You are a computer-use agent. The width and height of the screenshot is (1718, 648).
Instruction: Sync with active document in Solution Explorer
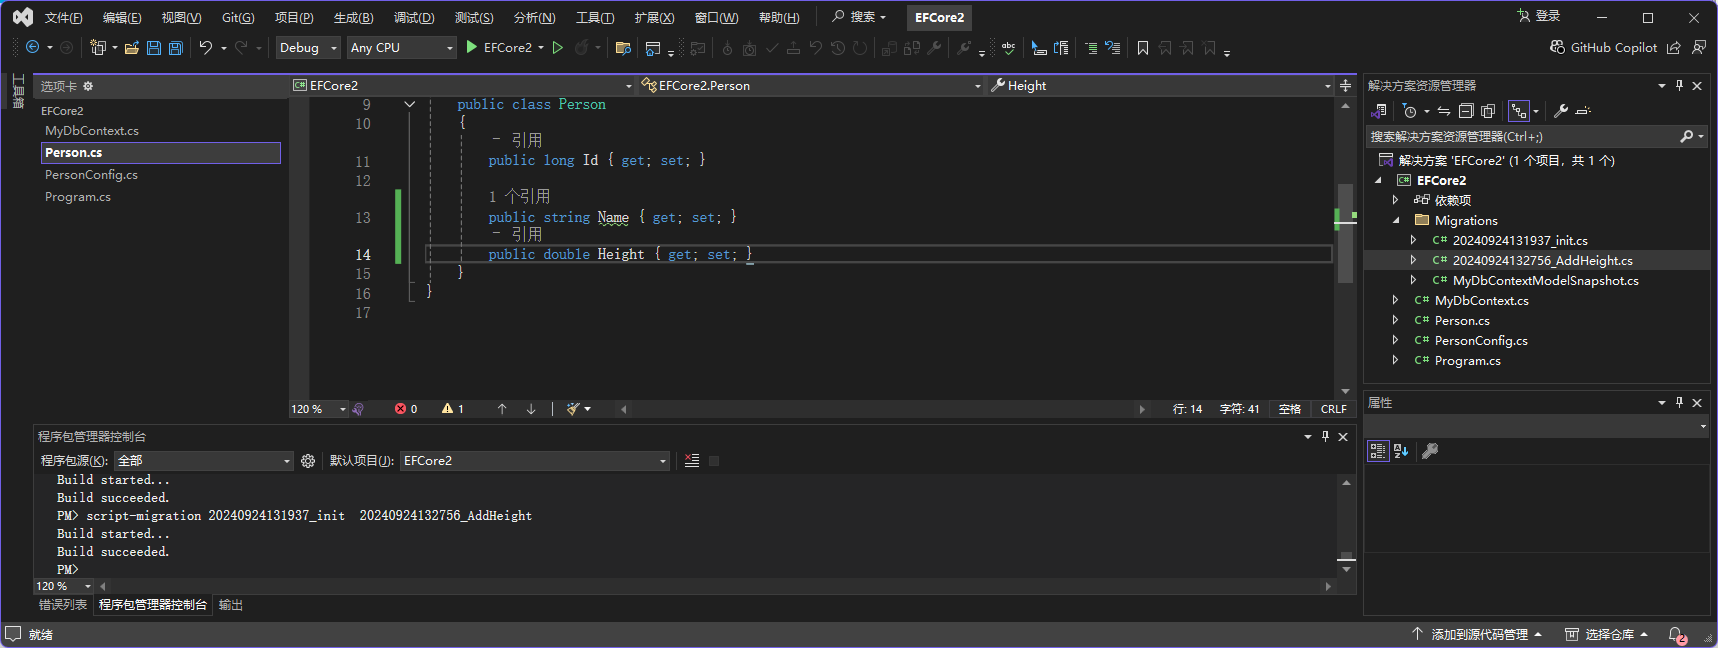click(1444, 111)
